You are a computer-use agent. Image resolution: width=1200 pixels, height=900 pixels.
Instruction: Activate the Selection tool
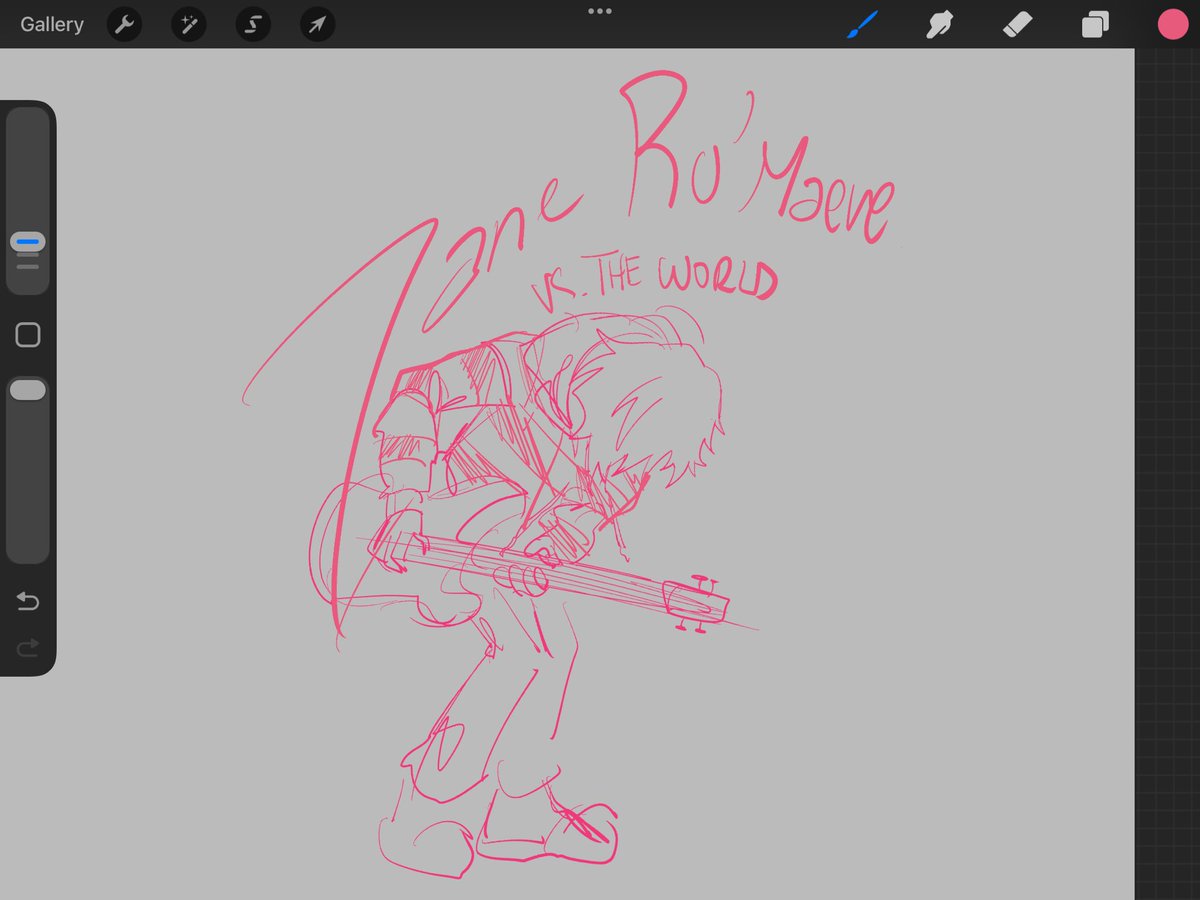pyautogui.click(x=253, y=25)
